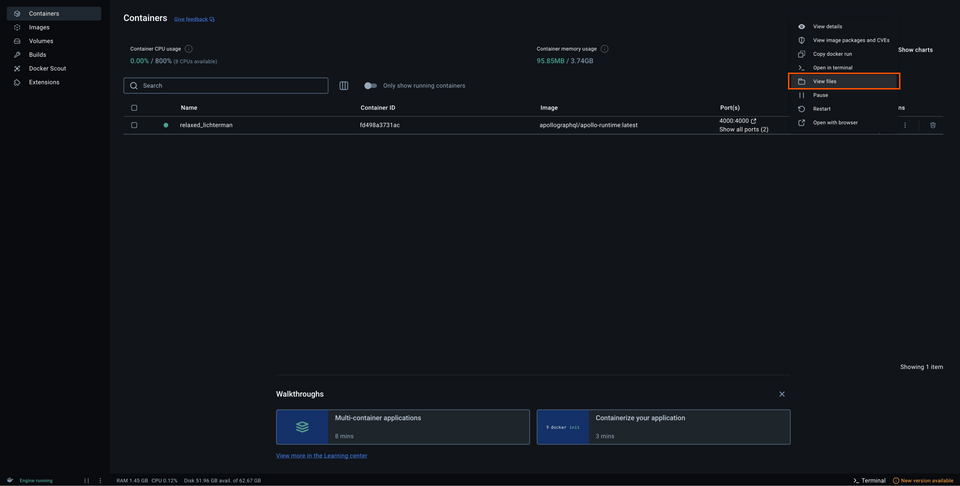Expand Show all ports (2)

[743, 129]
